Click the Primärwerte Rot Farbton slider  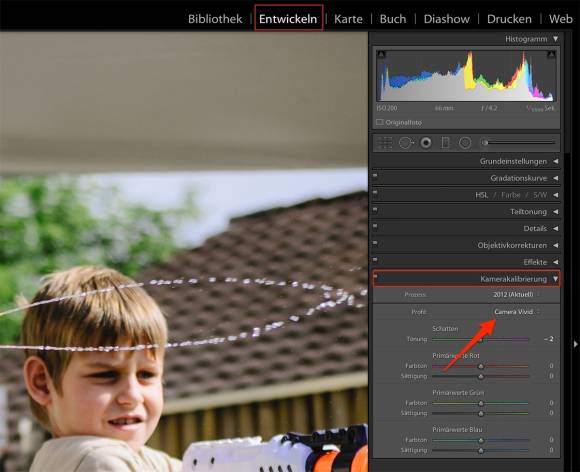(480, 366)
